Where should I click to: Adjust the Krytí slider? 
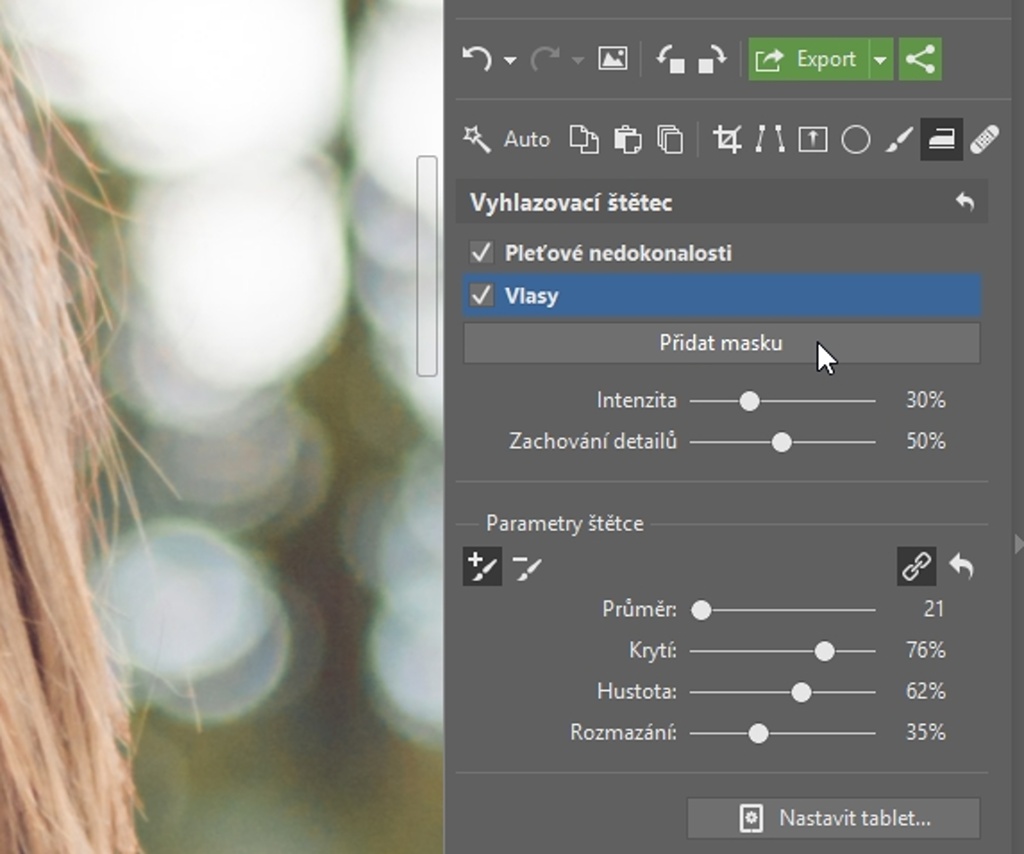click(824, 651)
